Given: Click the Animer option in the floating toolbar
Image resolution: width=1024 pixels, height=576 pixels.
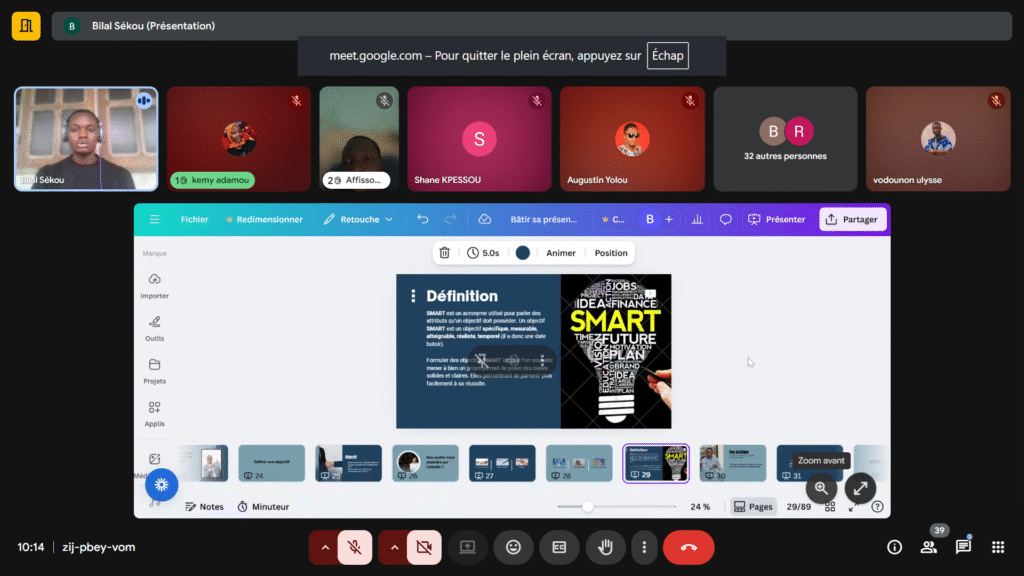Looking at the screenshot, I should pos(560,253).
